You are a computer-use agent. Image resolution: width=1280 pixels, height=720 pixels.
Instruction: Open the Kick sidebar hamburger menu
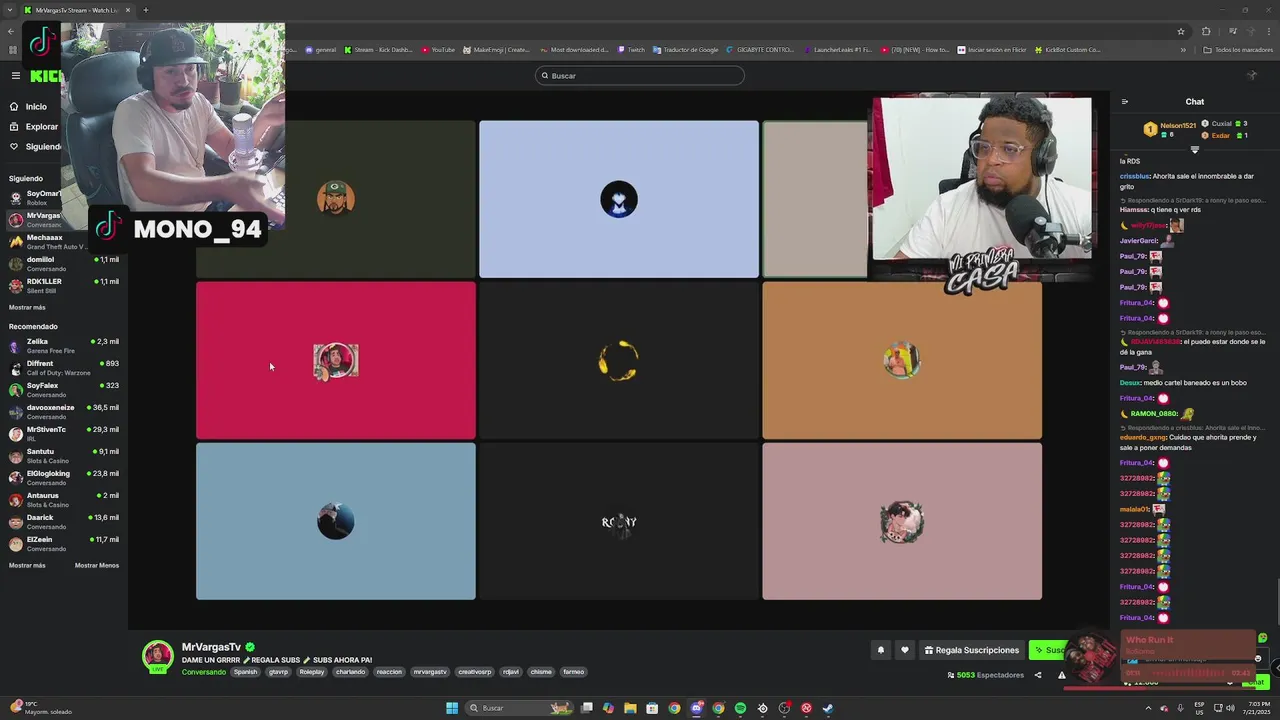[x=15, y=76]
